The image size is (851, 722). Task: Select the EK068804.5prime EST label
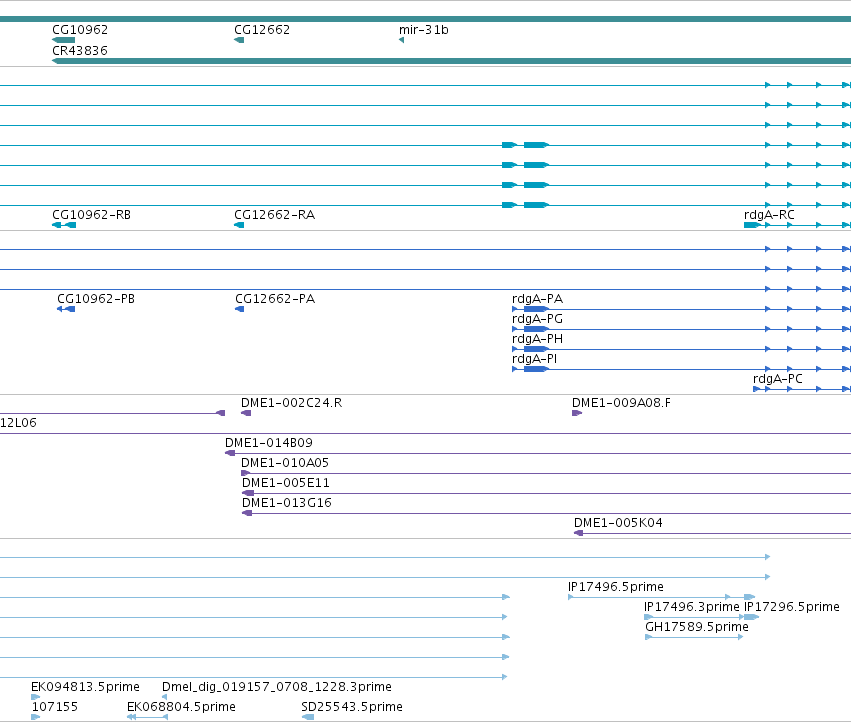(181, 707)
